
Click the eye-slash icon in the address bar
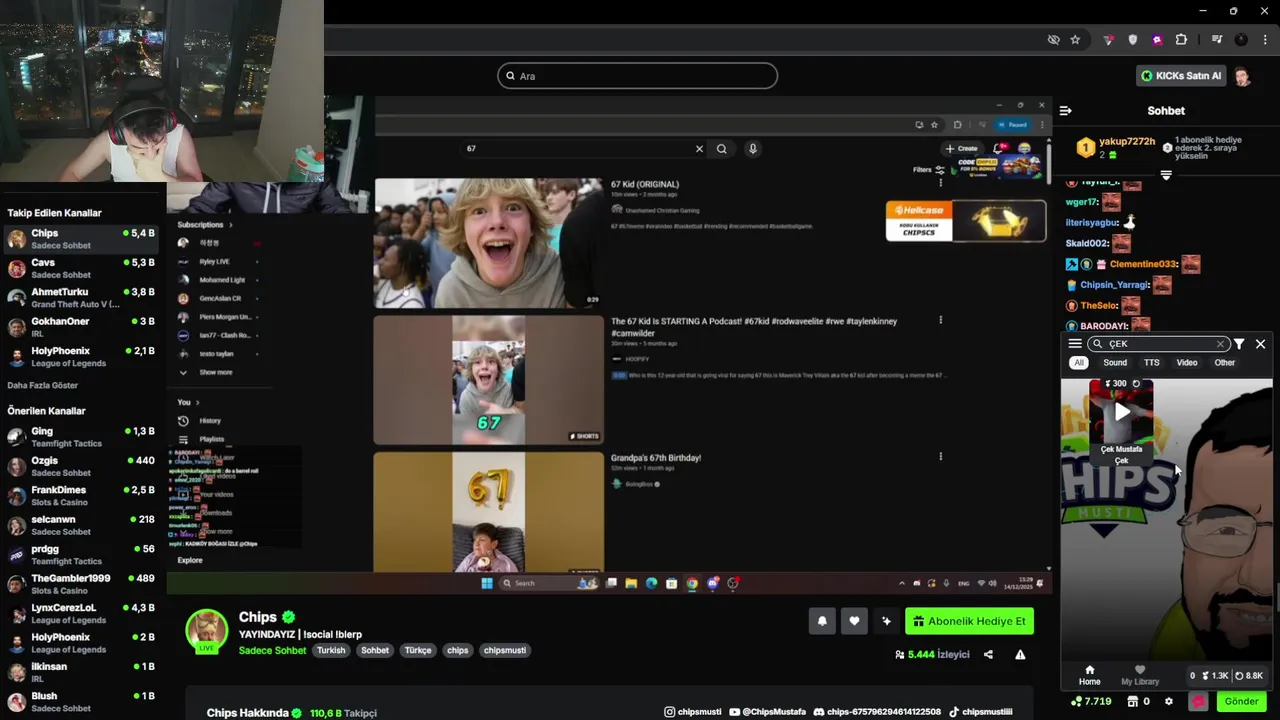click(1053, 40)
